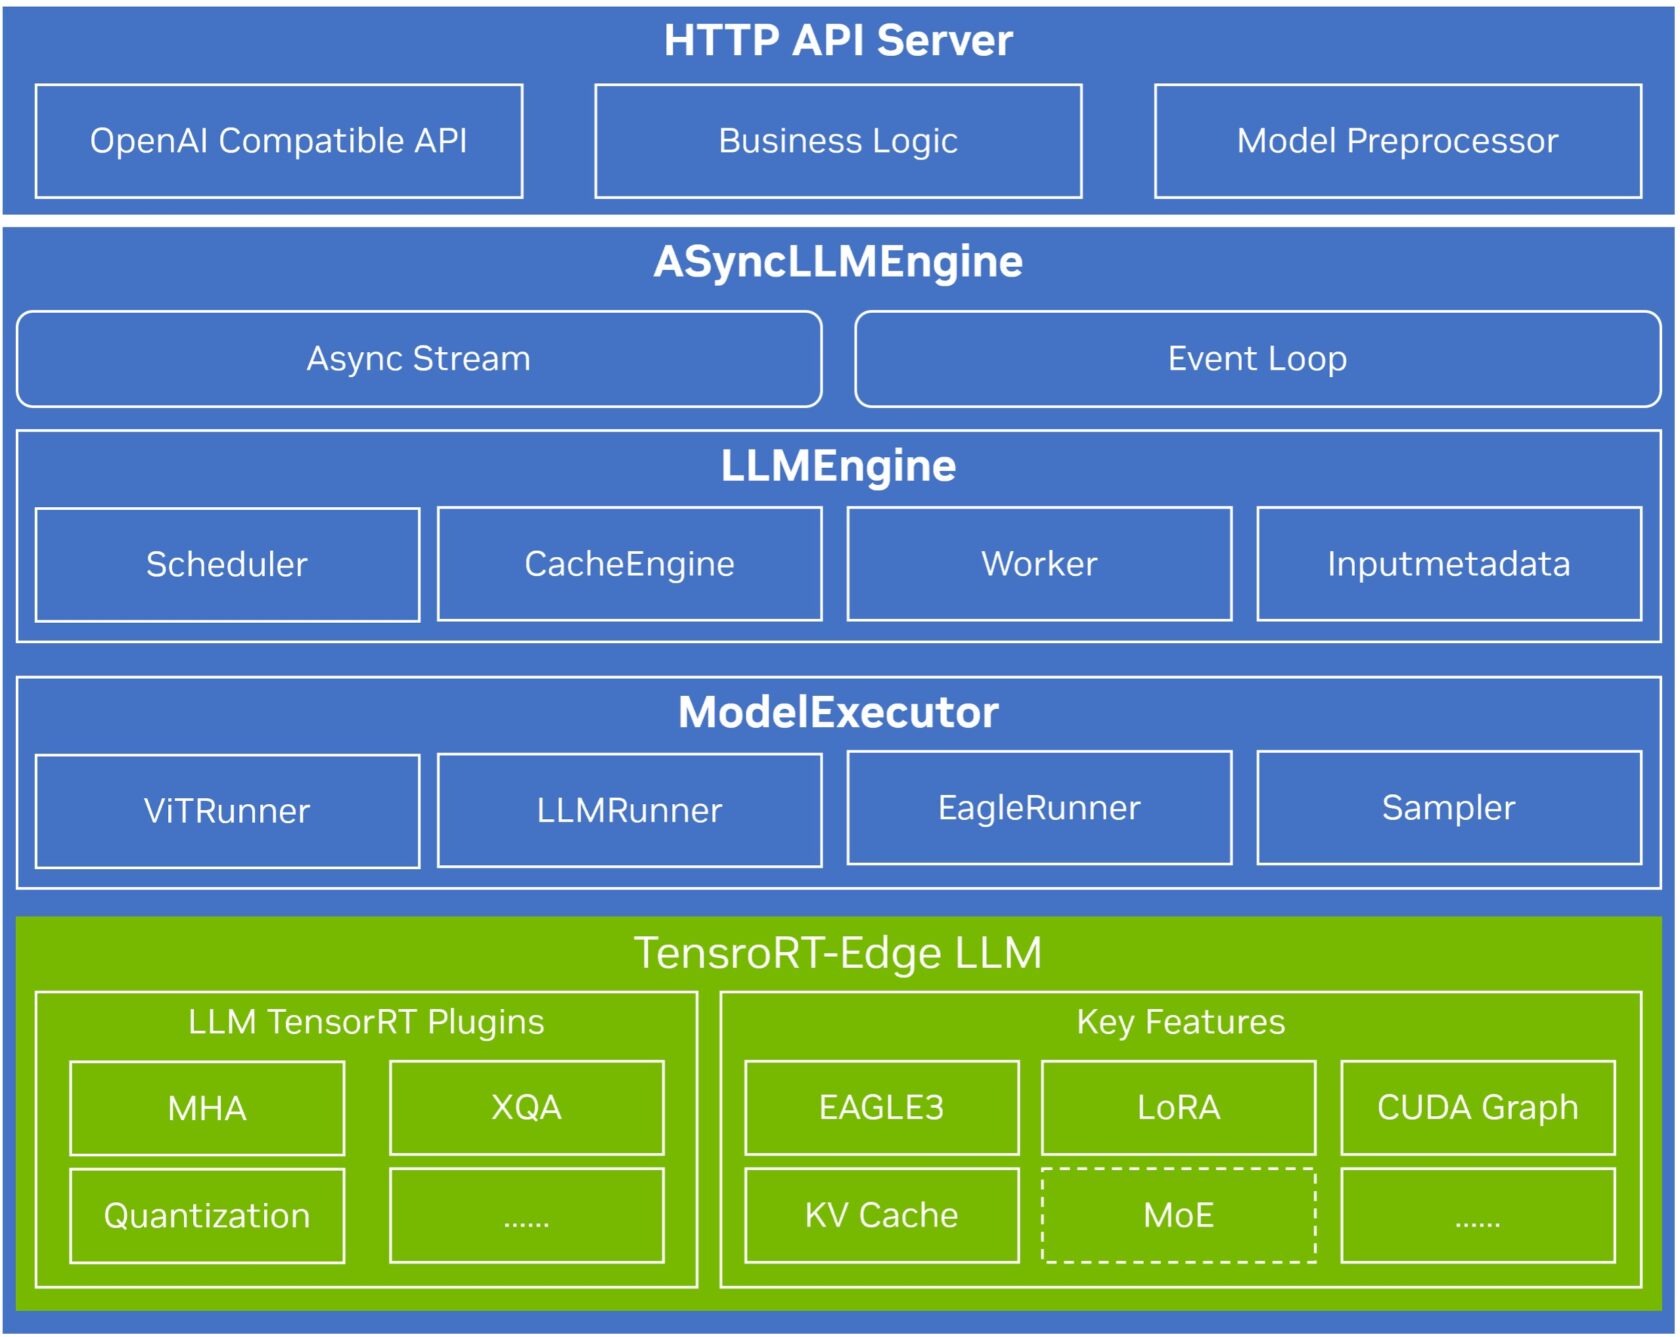This screenshot has height=1337, width=1680.
Task: Click the LLMRunner box
Action: pos(629,810)
